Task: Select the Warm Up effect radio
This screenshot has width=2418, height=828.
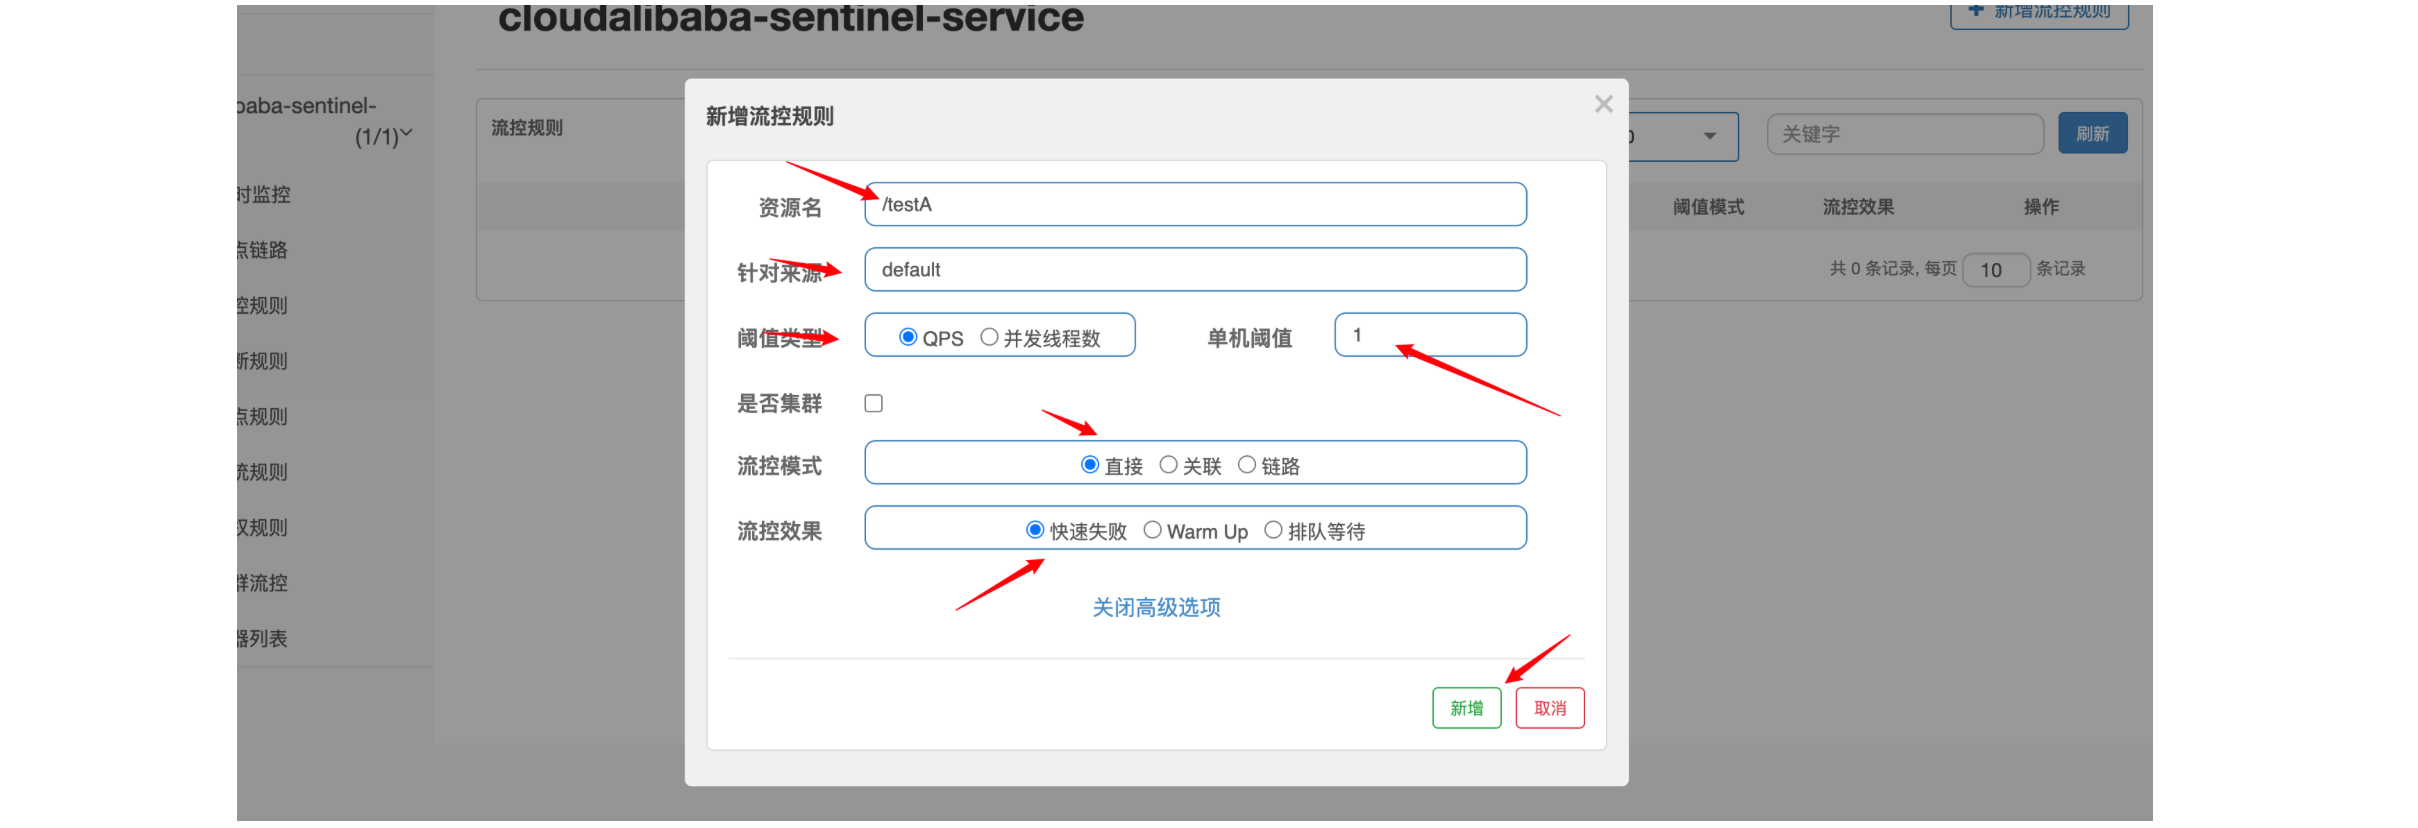Action: coord(1152,530)
